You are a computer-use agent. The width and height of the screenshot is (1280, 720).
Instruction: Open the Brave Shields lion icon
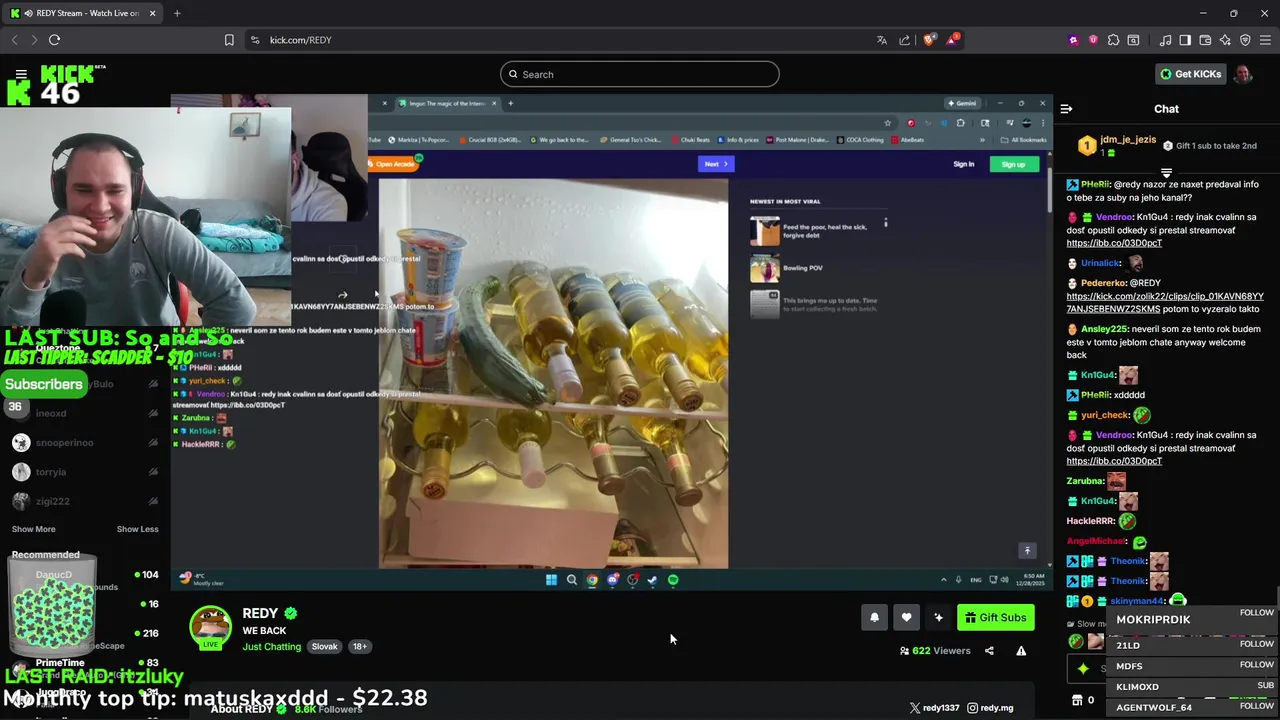click(x=929, y=40)
